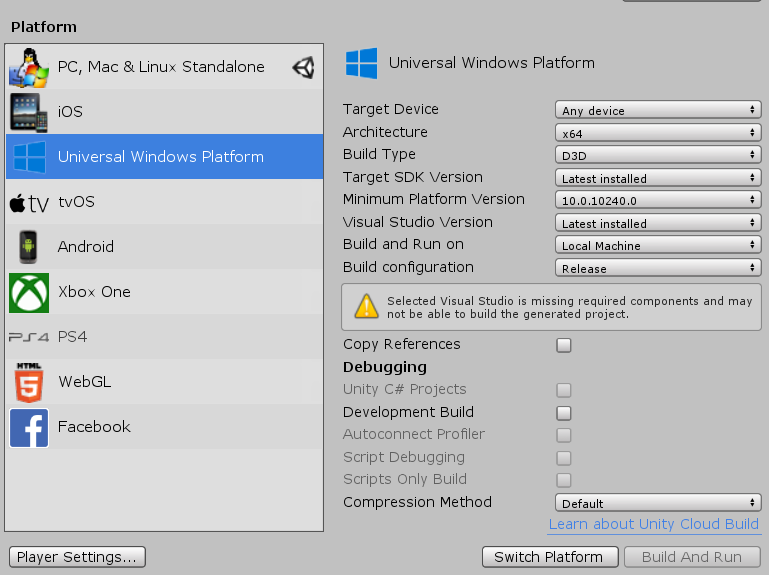Open the Build configuration Release dropdown
The width and height of the screenshot is (769, 575).
[x=658, y=268]
